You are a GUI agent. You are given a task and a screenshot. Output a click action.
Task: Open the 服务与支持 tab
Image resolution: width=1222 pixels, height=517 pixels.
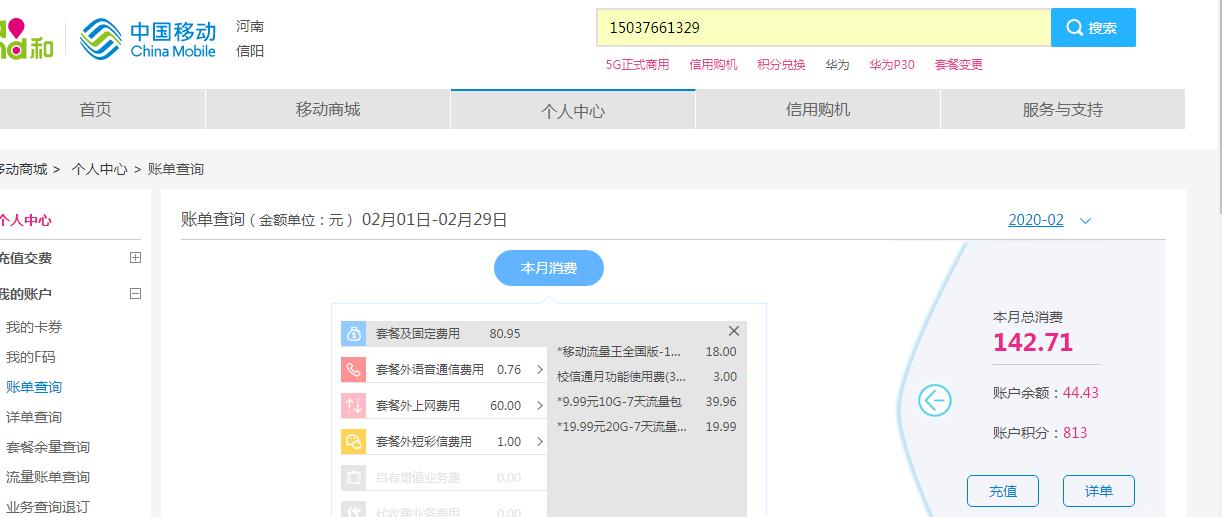tap(1062, 110)
